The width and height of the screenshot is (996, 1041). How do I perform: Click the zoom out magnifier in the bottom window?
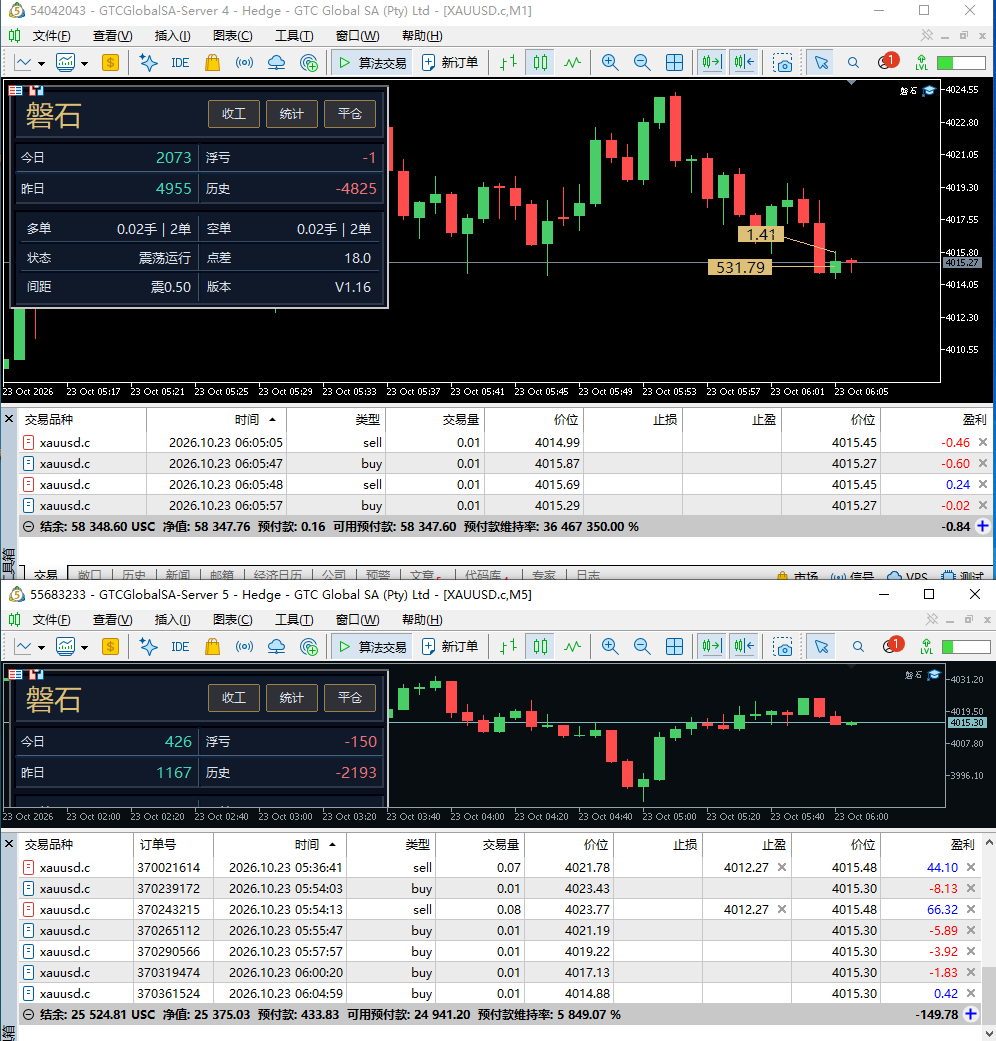(642, 647)
